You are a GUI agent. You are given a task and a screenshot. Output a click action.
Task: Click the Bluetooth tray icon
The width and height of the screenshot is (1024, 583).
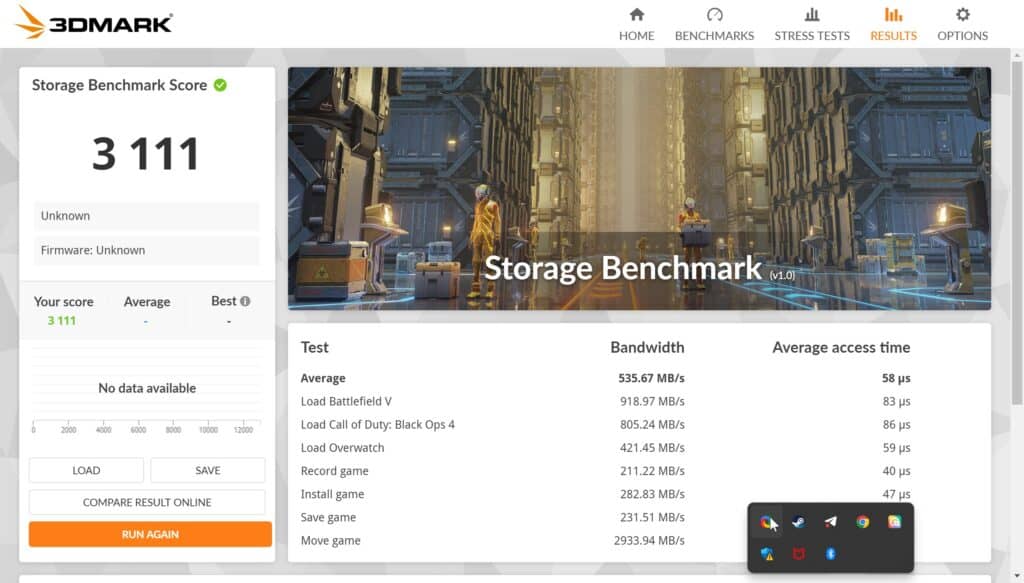(830, 554)
